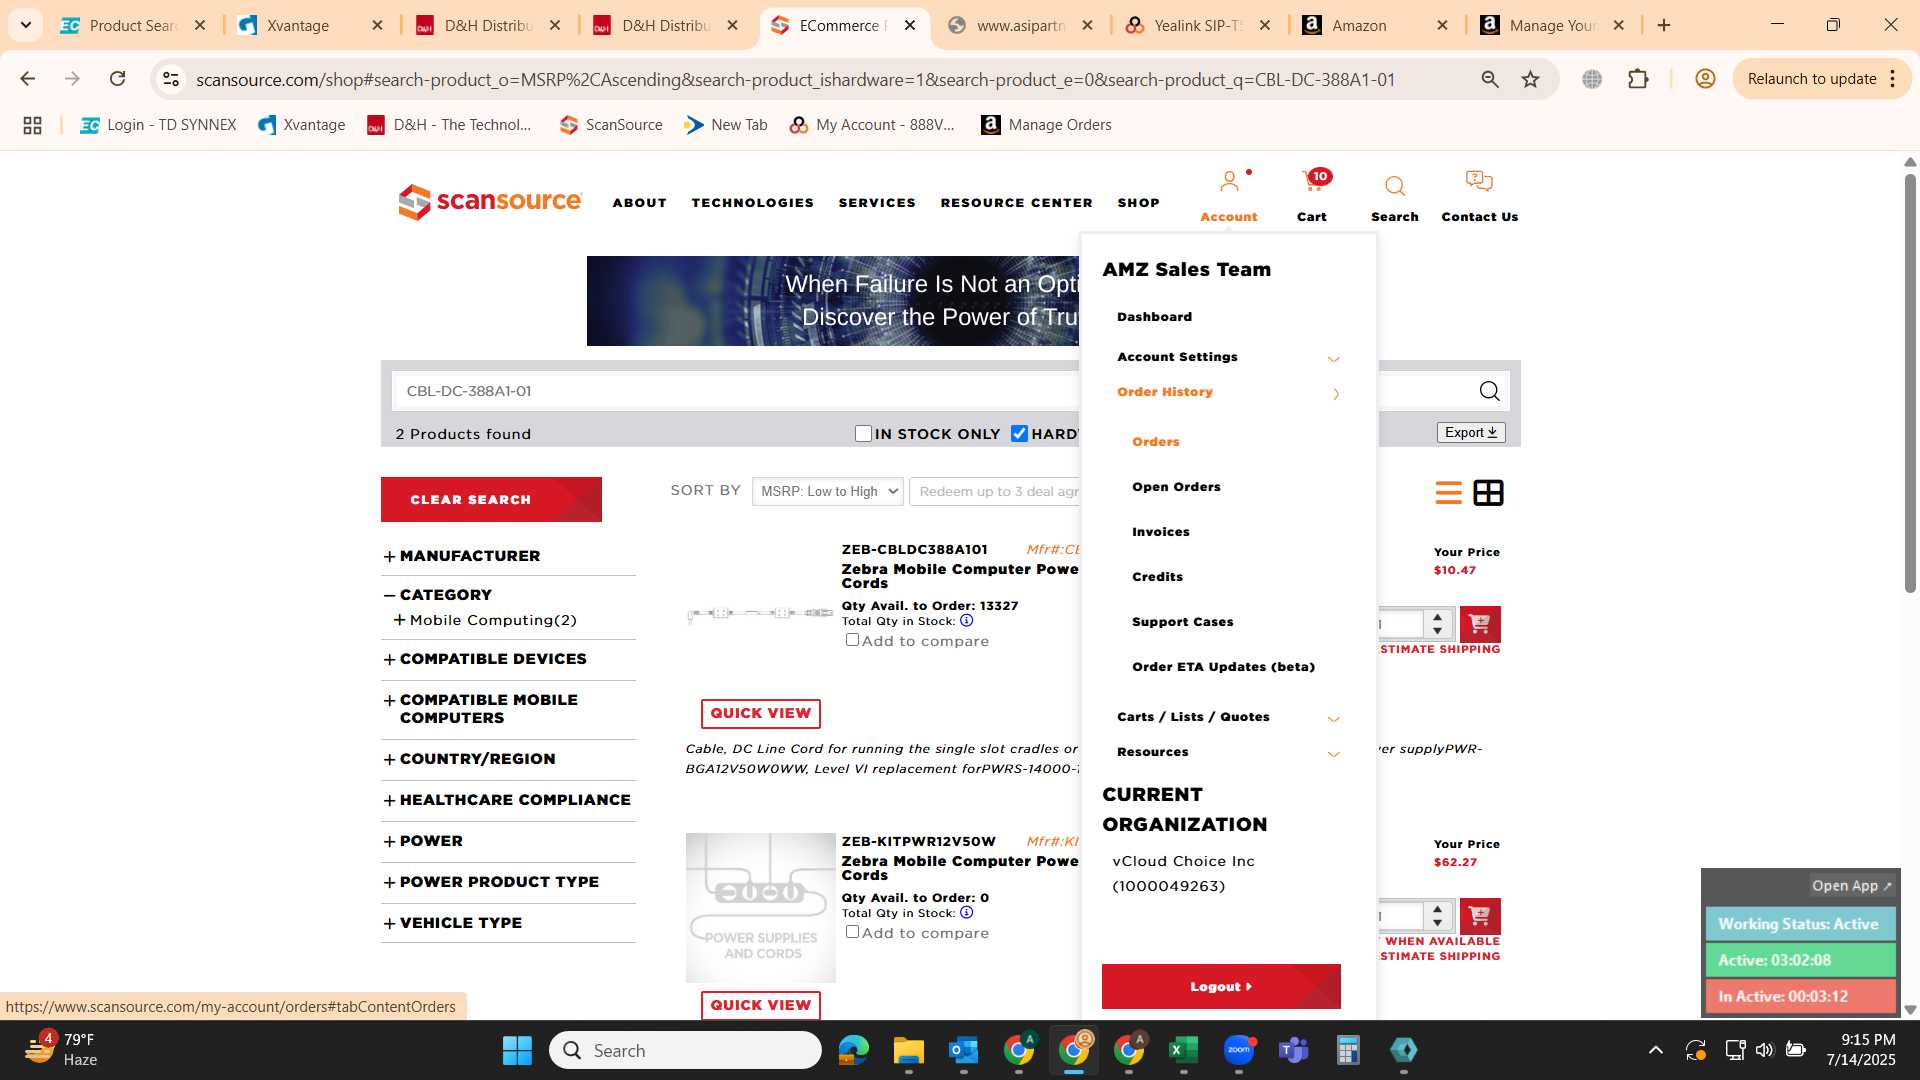Open the Account icon in header

point(1229,182)
